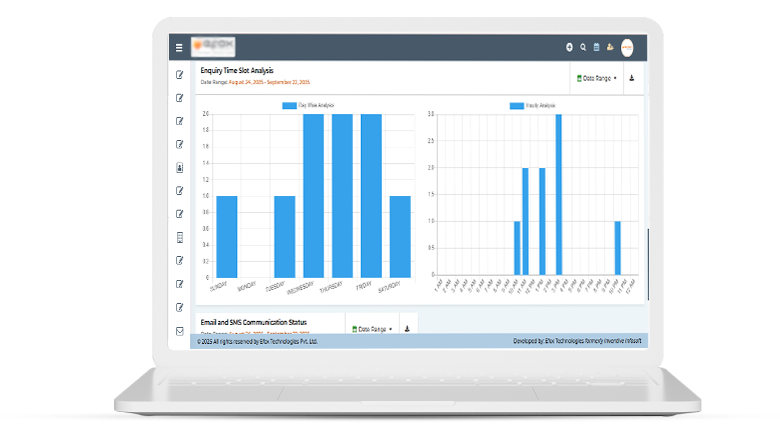This screenshot has width=780, height=442.
Task: Select the Saturday bar in day chart
Action: coord(400,237)
